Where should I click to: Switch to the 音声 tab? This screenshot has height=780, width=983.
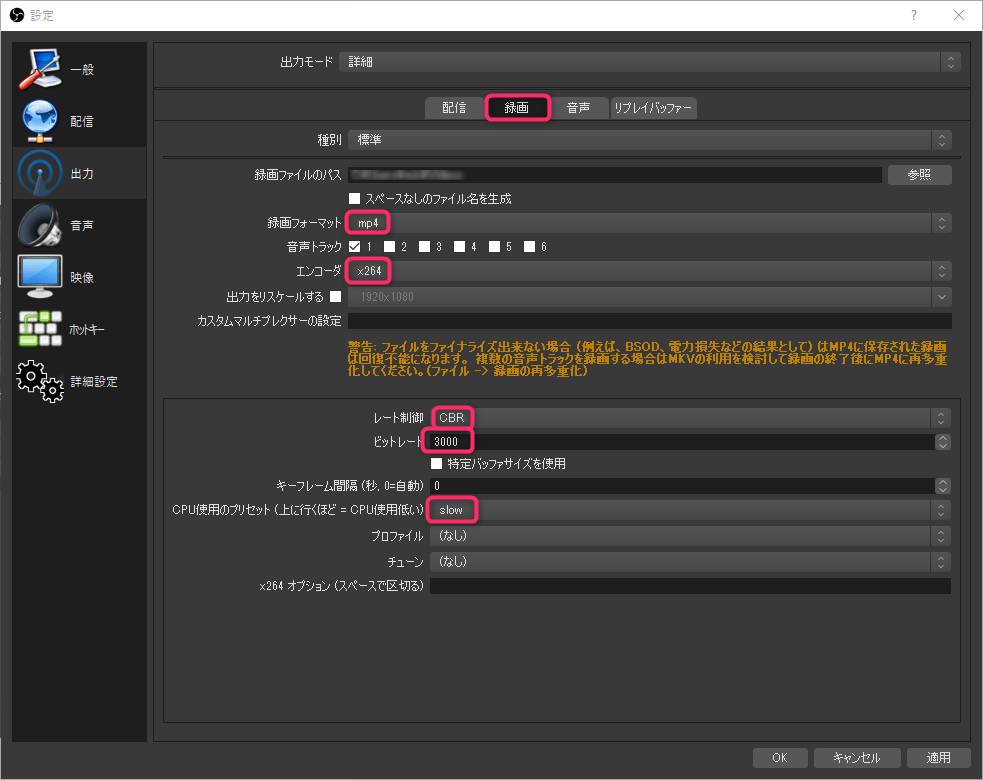pos(578,108)
